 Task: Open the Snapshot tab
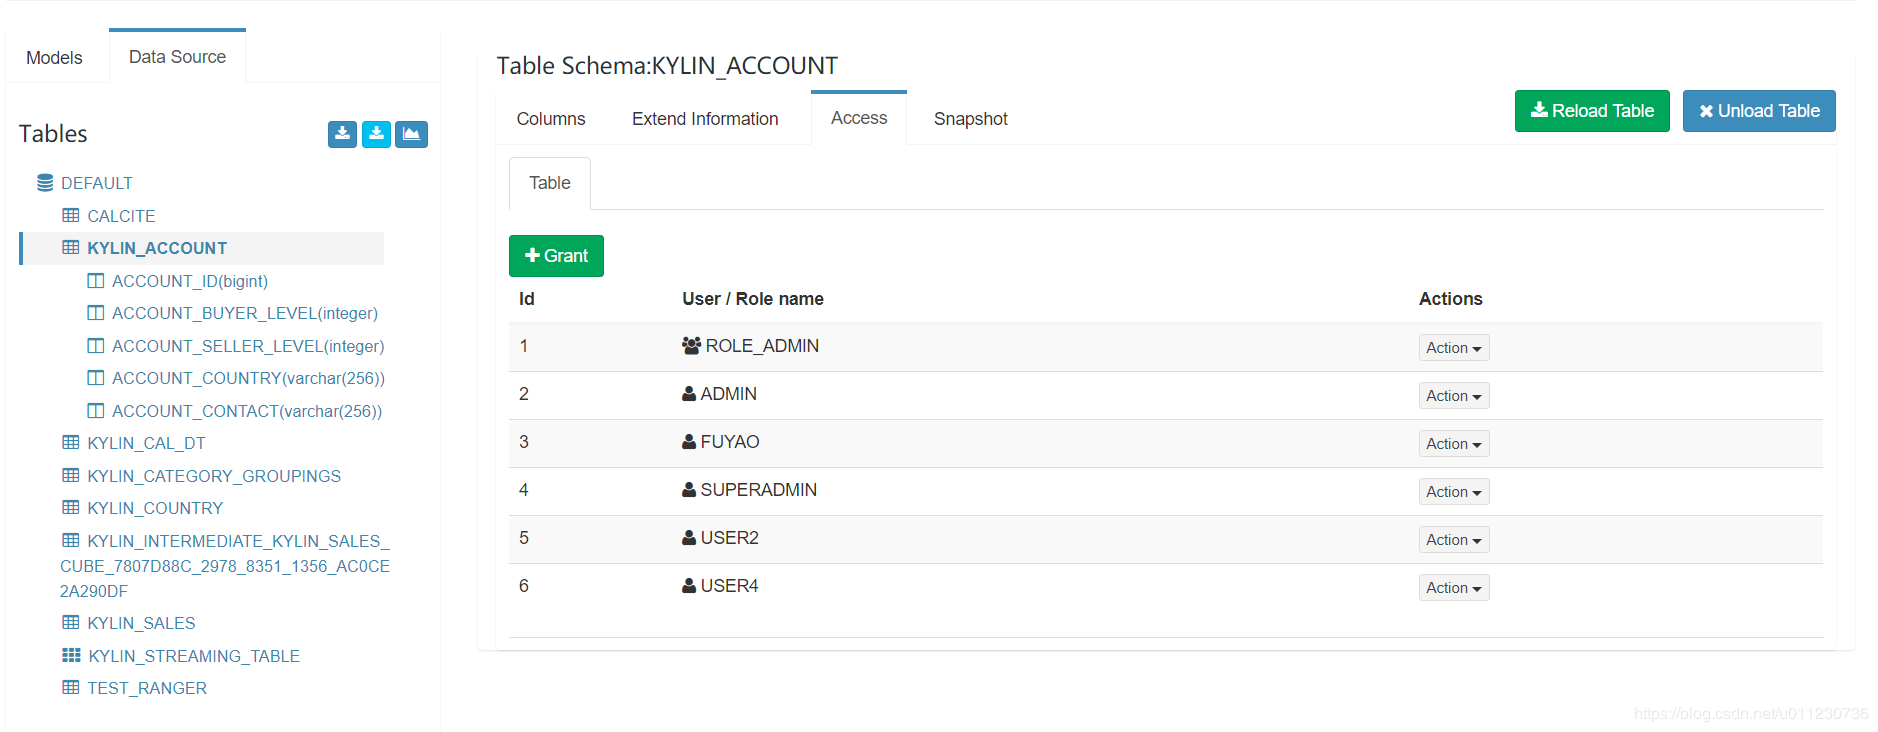(970, 119)
